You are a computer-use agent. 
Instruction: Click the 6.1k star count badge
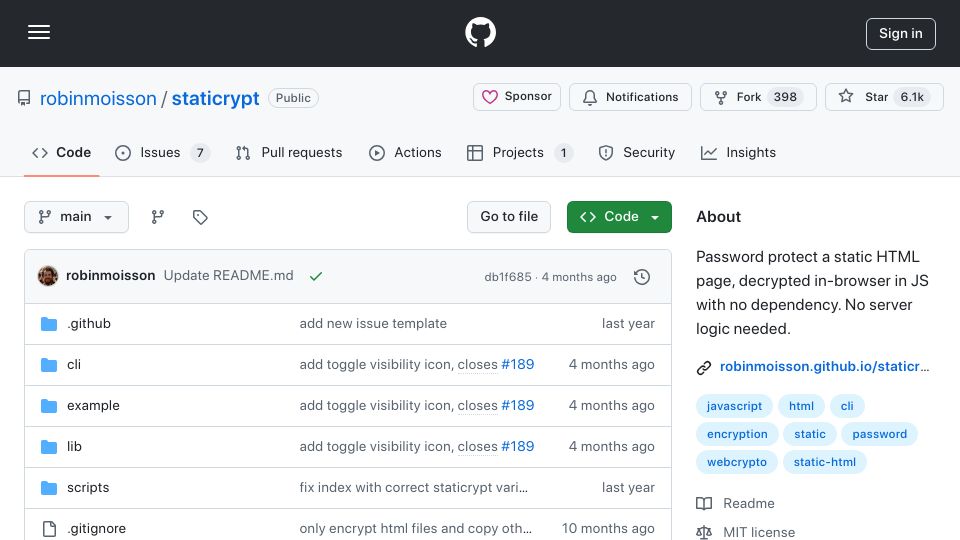coord(912,97)
